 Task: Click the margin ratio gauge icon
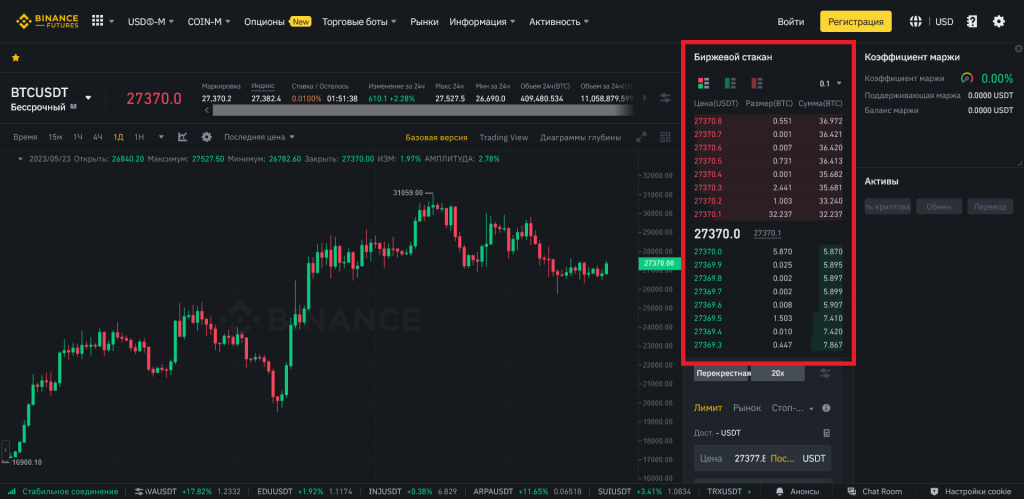click(967, 78)
